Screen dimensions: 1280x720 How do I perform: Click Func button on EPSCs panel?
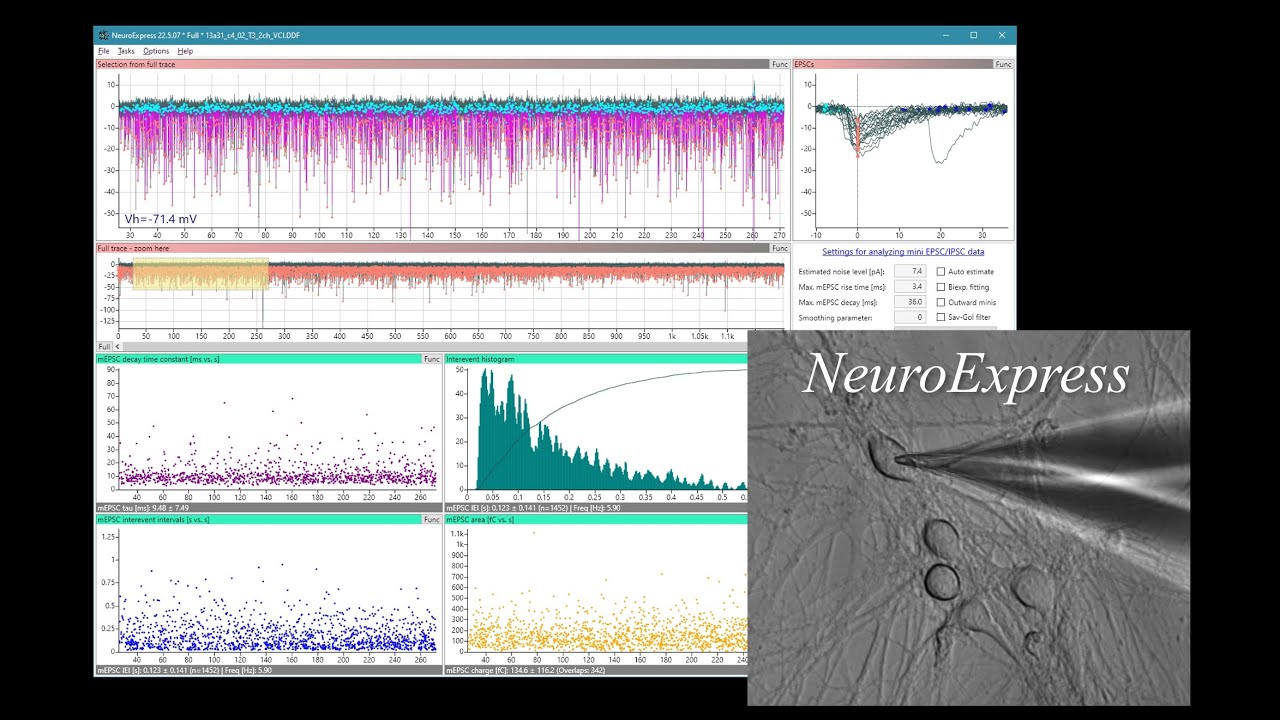pyautogui.click(x=1003, y=64)
